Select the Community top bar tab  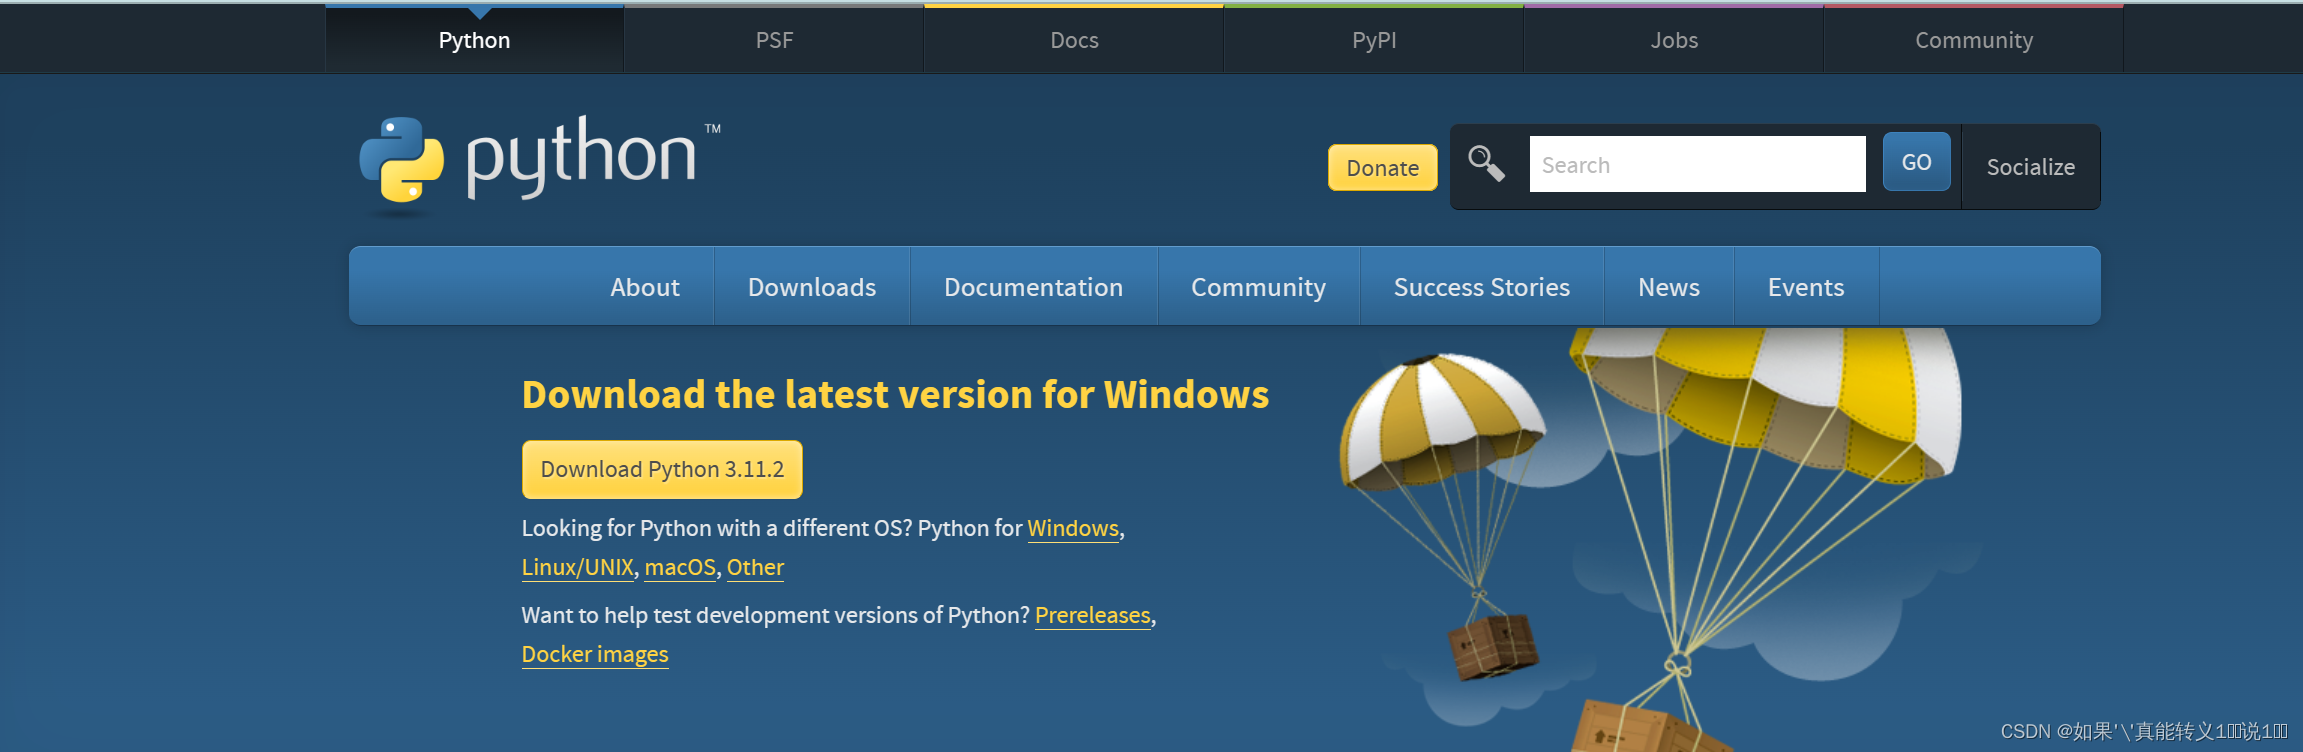click(1974, 40)
